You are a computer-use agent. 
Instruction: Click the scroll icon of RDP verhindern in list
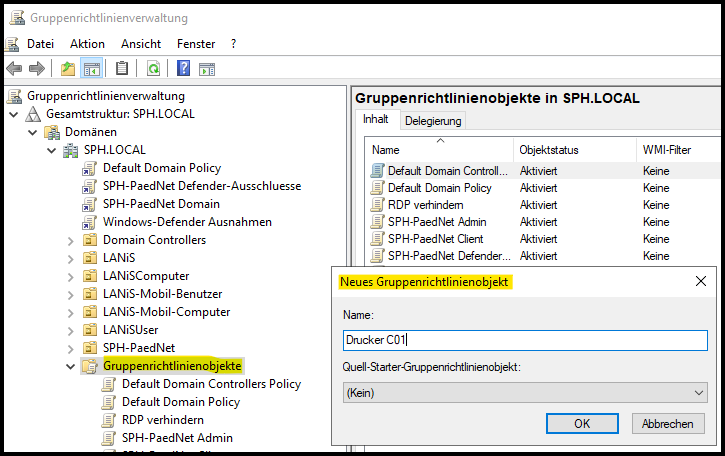pyautogui.click(x=377, y=205)
